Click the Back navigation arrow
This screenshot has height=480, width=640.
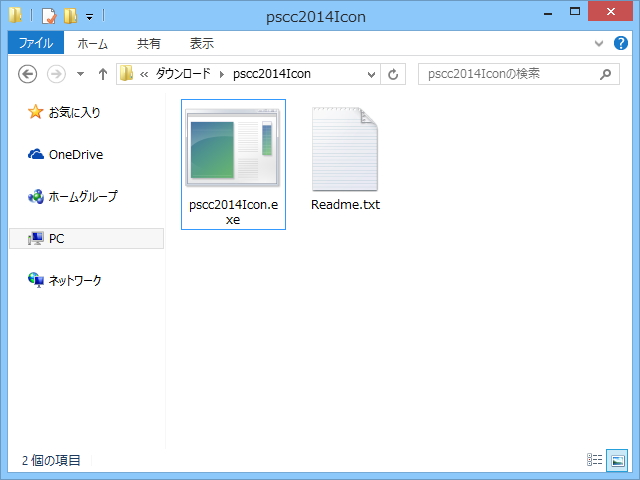click(x=28, y=74)
